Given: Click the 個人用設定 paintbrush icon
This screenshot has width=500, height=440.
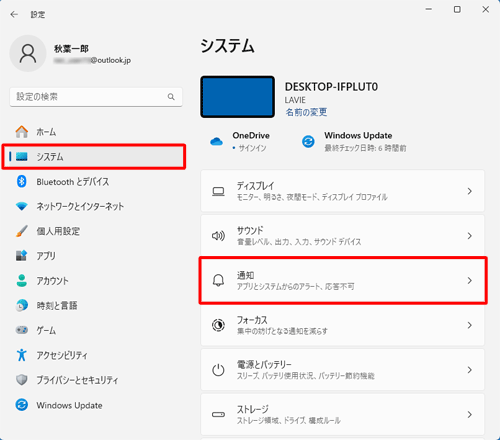Looking at the screenshot, I should pyautogui.click(x=22, y=231).
